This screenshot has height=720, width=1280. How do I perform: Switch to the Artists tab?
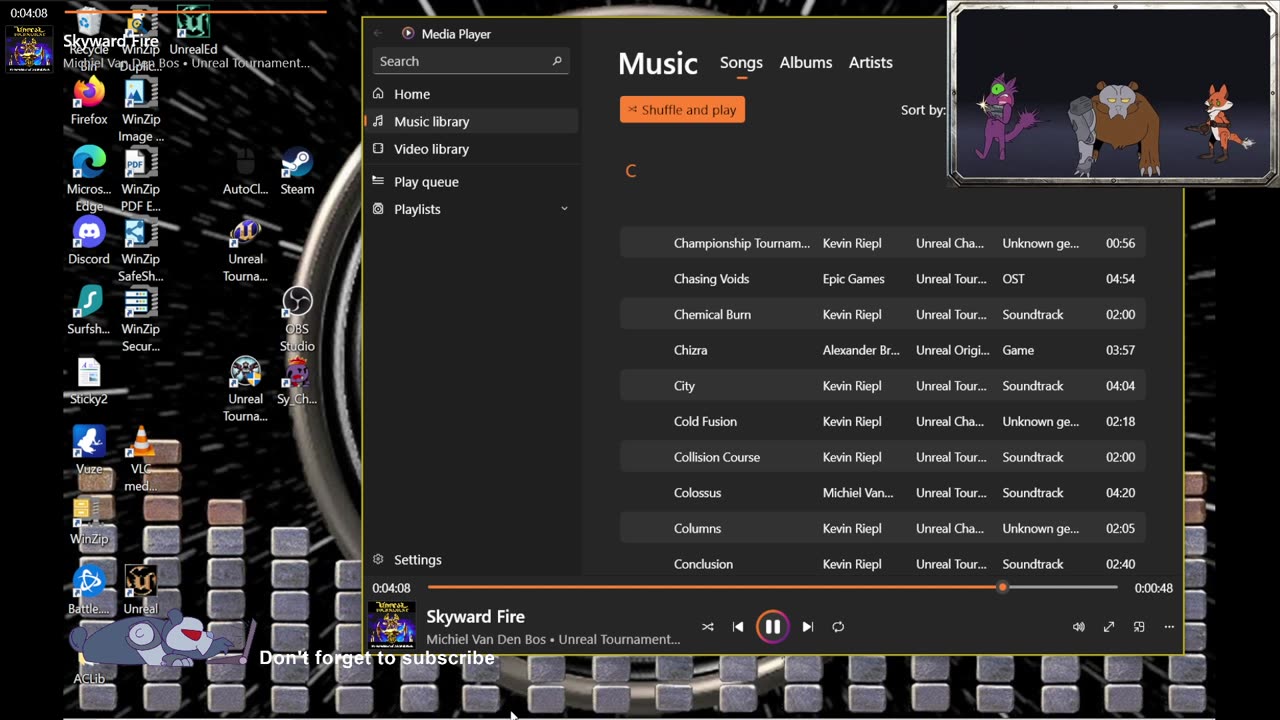point(871,62)
